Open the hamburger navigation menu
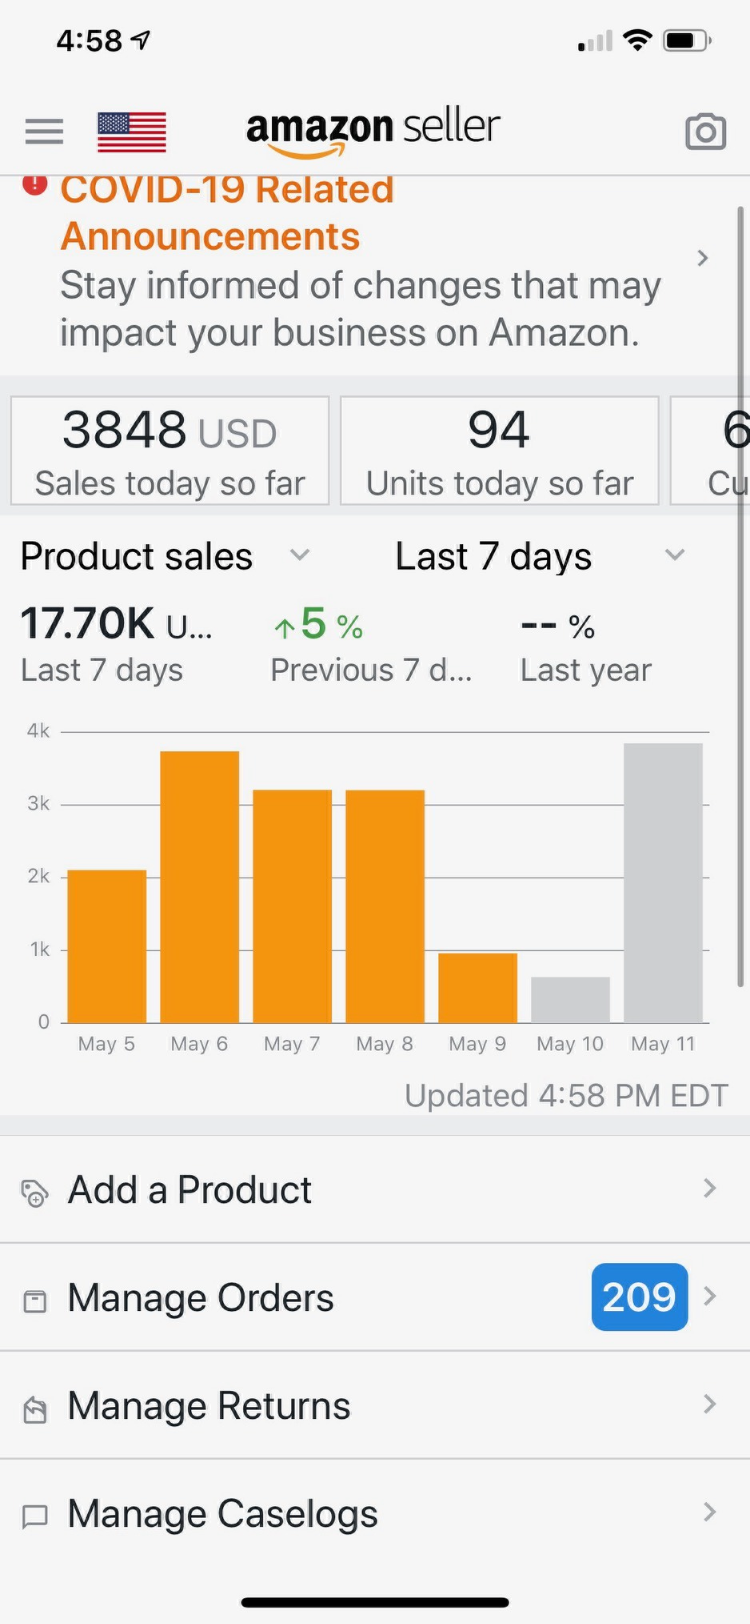750x1624 pixels. [44, 132]
